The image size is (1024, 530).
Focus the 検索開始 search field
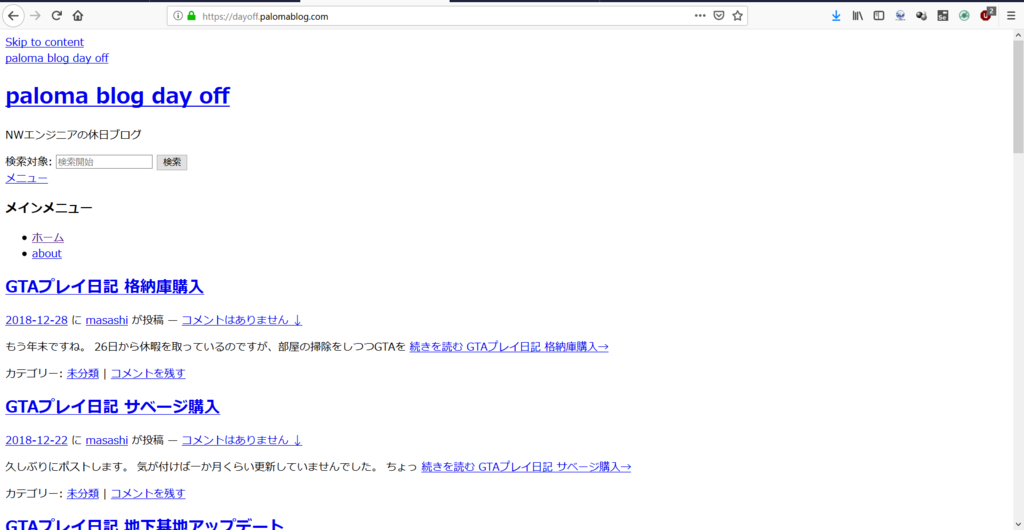coord(104,162)
